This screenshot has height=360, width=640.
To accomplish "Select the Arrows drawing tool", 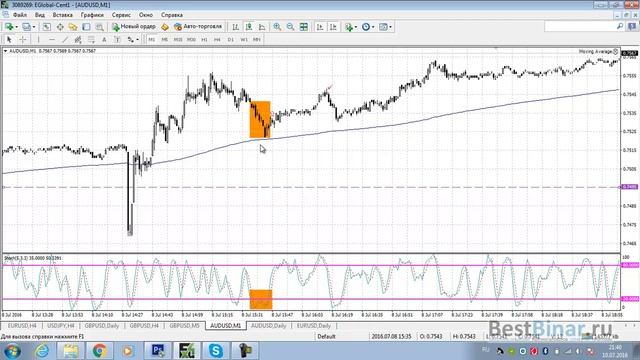I will 130,40.
